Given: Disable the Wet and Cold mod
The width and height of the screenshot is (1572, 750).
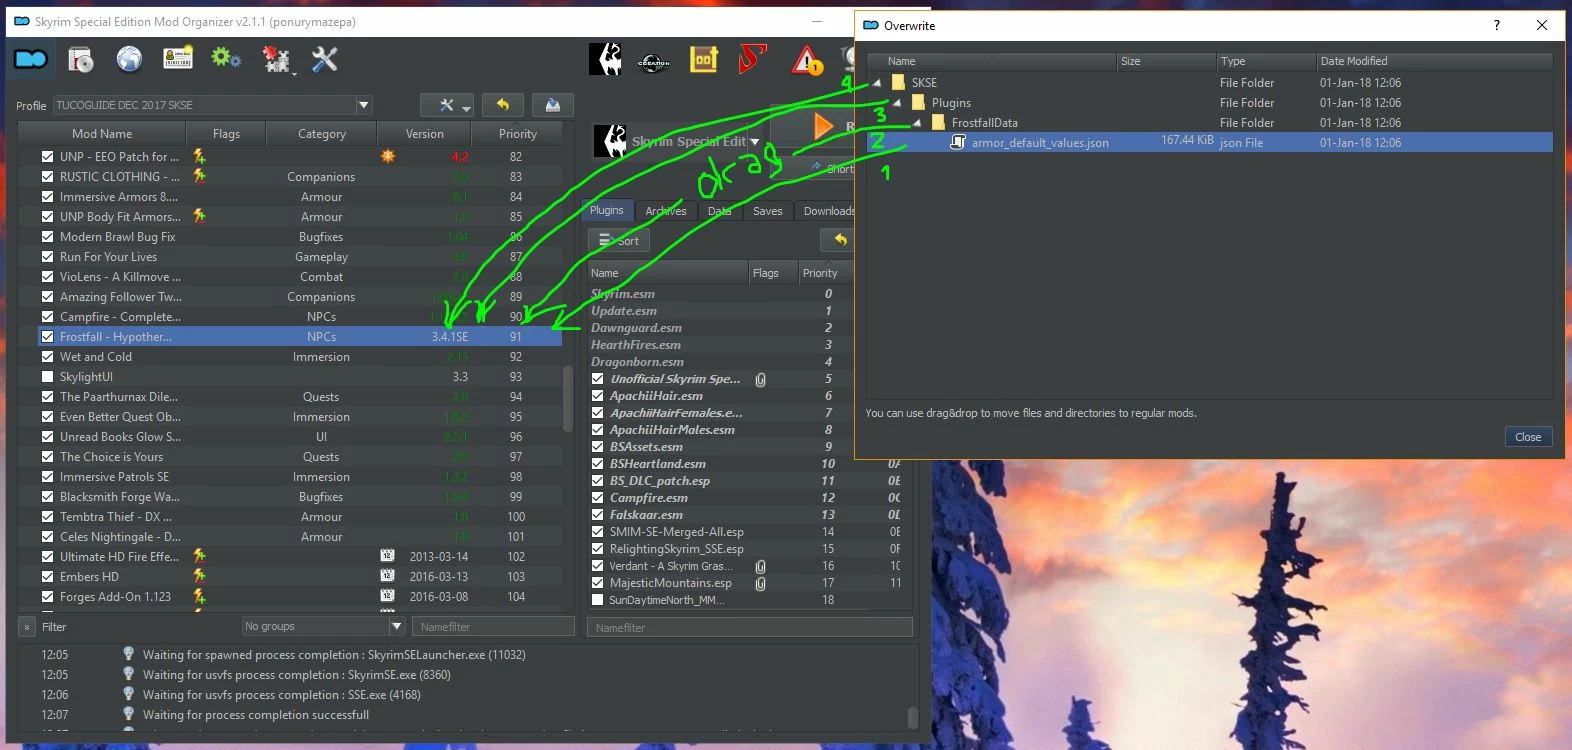Looking at the screenshot, I should tap(47, 356).
